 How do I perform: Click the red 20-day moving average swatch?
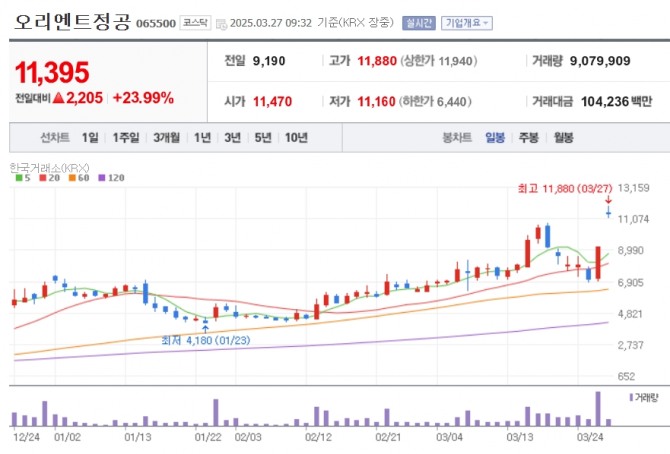click(x=43, y=178)
